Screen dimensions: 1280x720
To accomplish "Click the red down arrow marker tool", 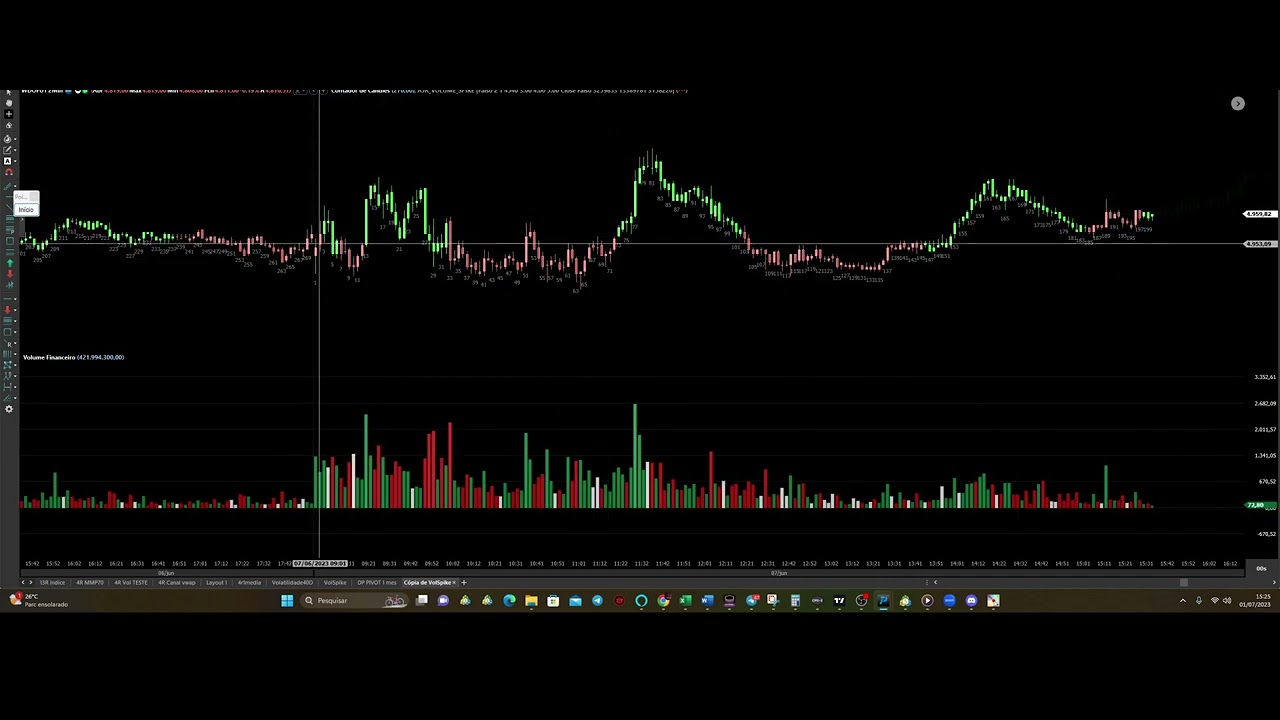I will tap(10, 273).
